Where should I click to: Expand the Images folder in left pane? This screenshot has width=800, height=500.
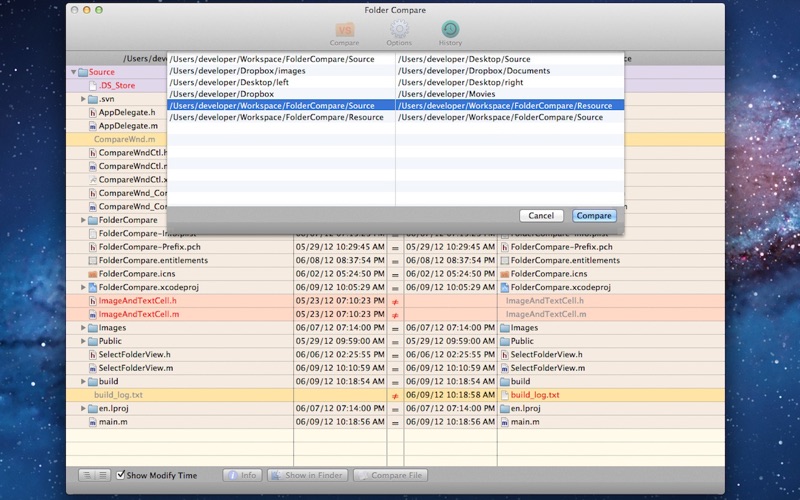[83, 328]
